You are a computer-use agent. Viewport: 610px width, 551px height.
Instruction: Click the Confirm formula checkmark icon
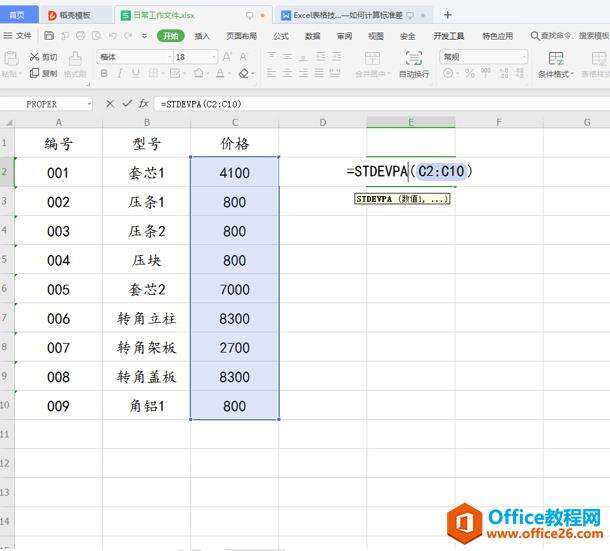click(x=127, y=104)
